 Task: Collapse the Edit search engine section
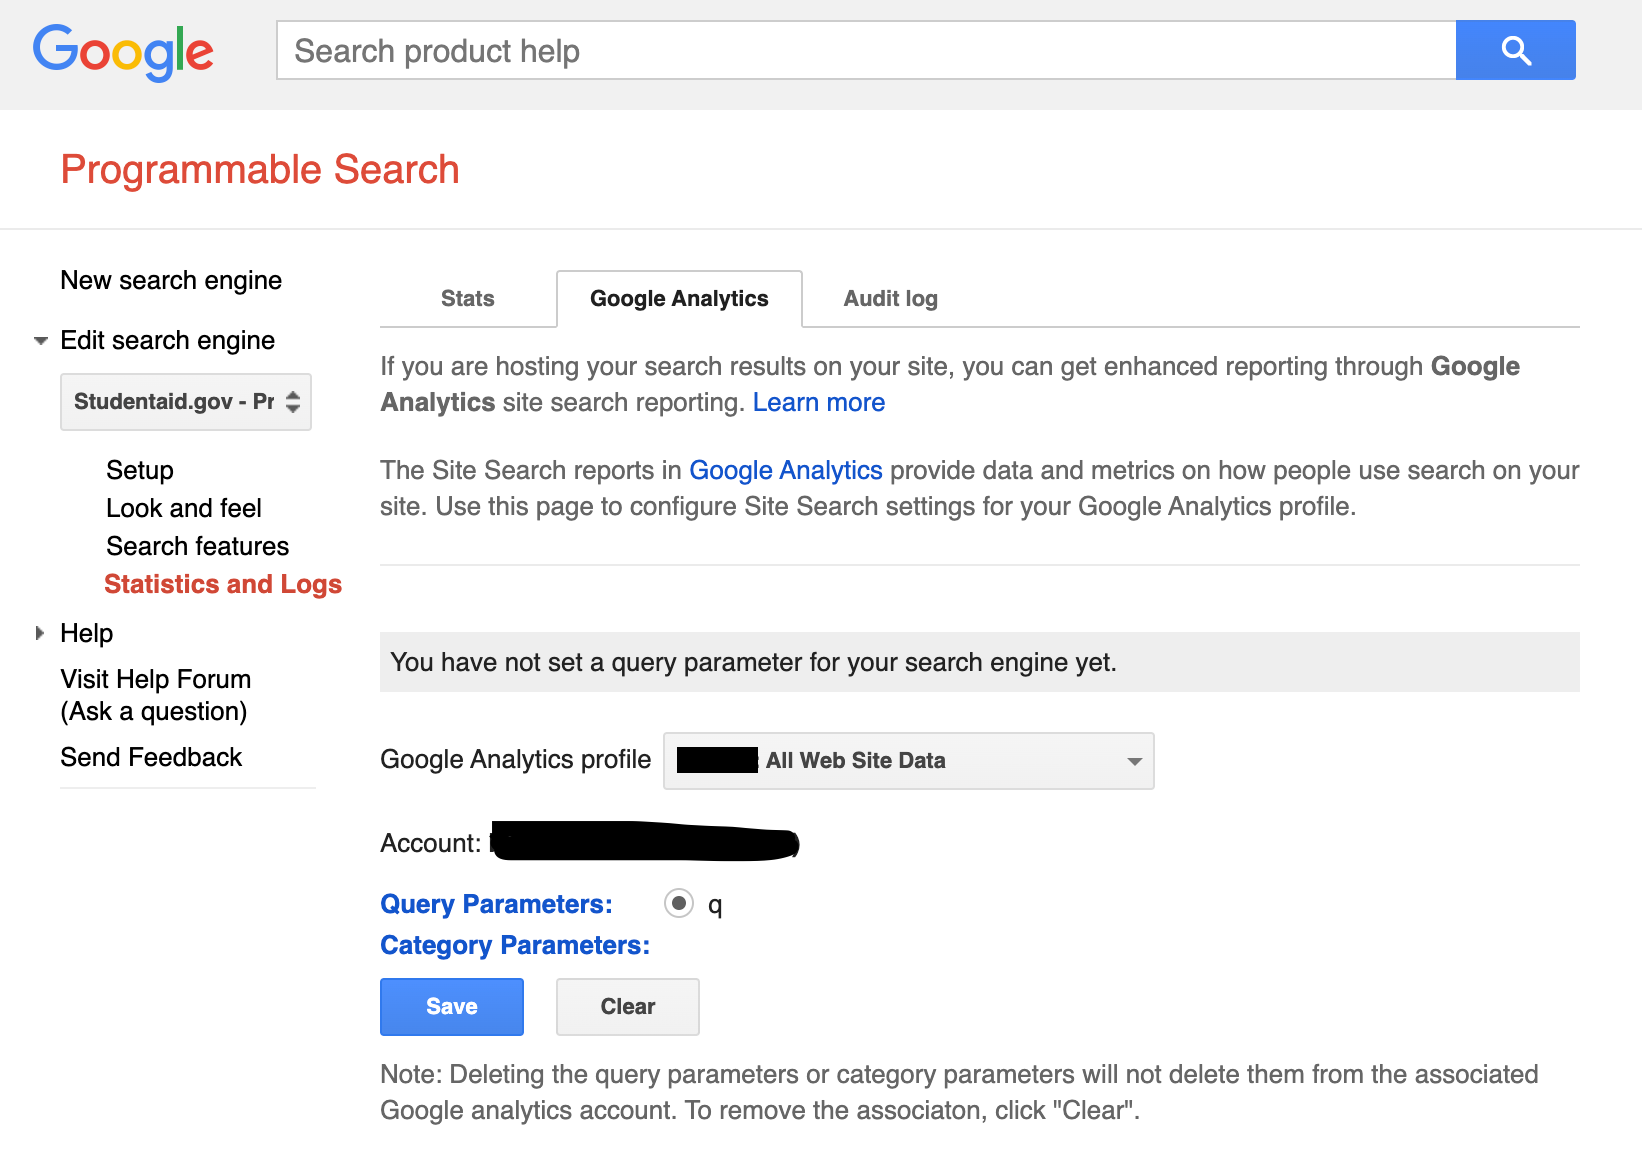point(41,341)
